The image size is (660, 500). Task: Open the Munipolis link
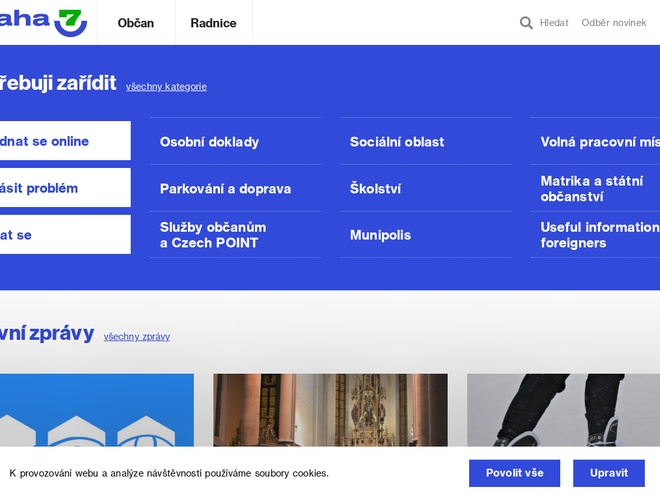[x=380, y=236]
